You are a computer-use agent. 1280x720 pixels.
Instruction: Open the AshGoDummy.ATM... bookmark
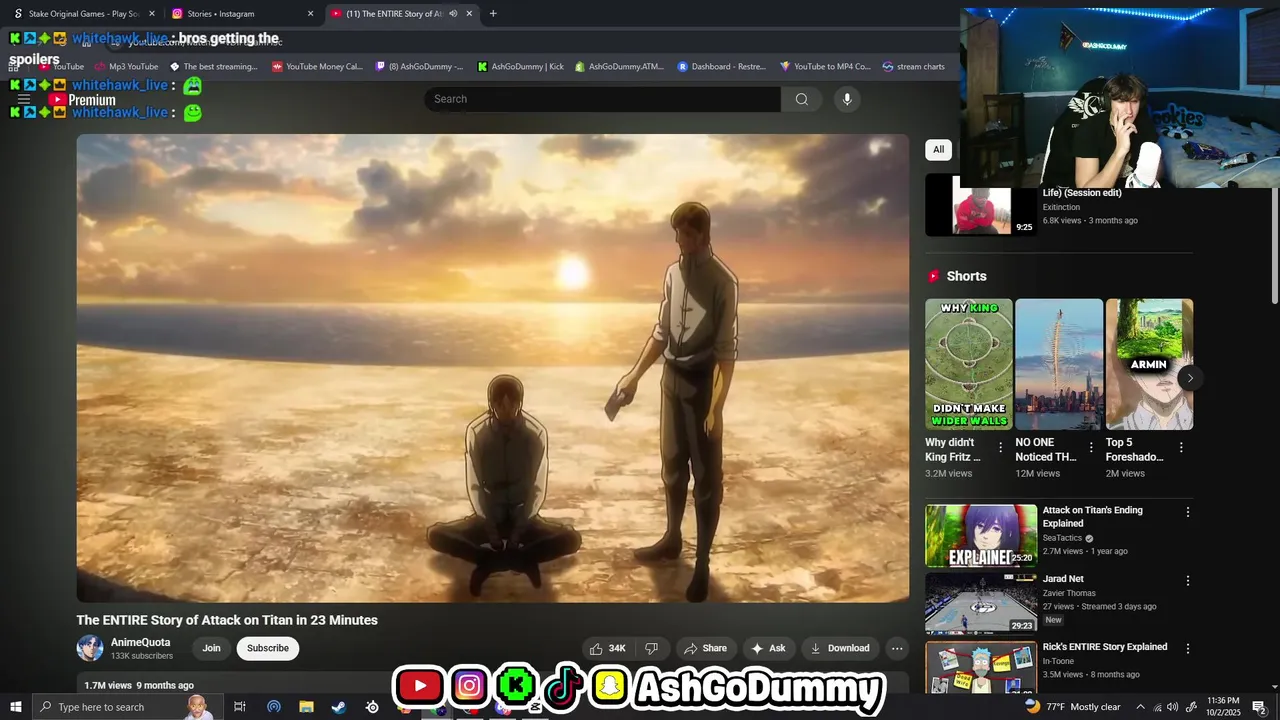[x=619, y=67]
